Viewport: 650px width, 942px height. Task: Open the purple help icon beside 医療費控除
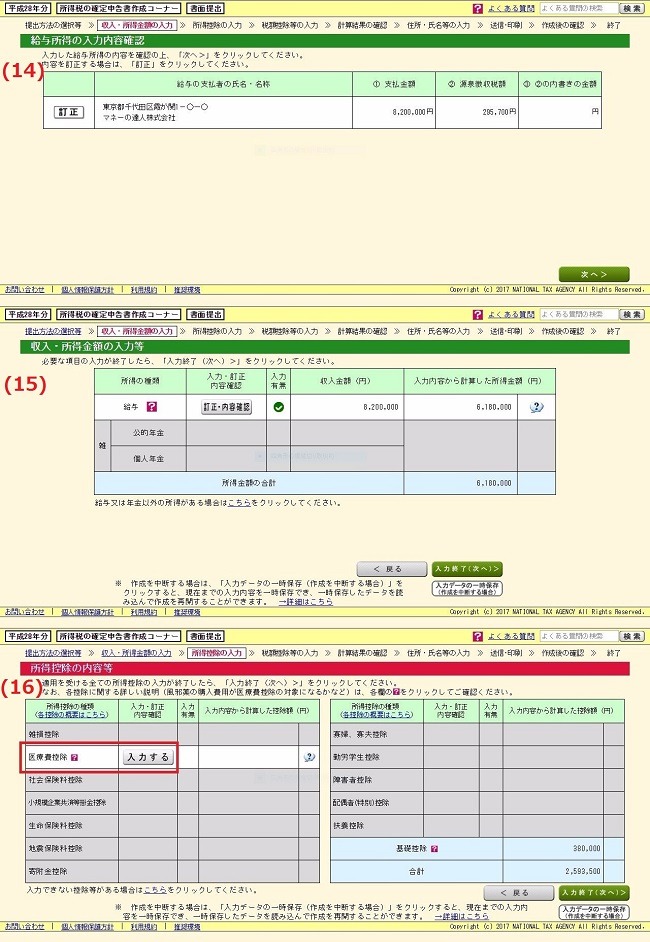pyautogui.click(x=74, y=758)
